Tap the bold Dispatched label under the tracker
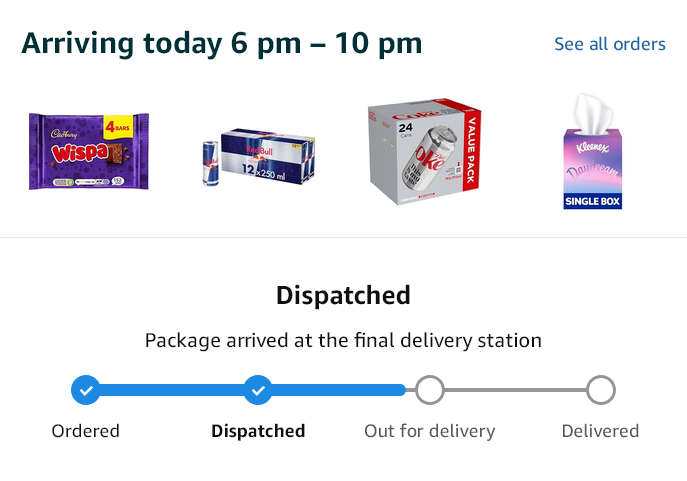687x481 pixels. tap(258, 431)
